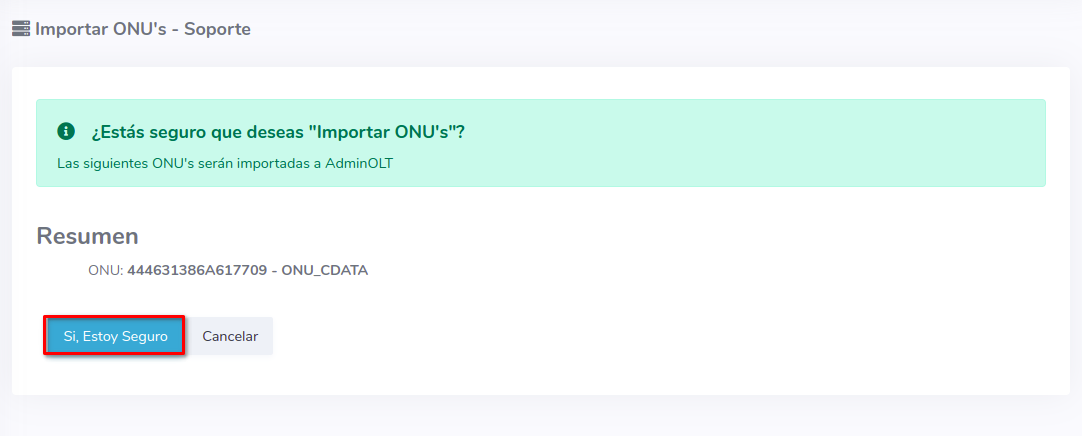
Task: Click the Resumen heading
Action: tap(87, 236)
